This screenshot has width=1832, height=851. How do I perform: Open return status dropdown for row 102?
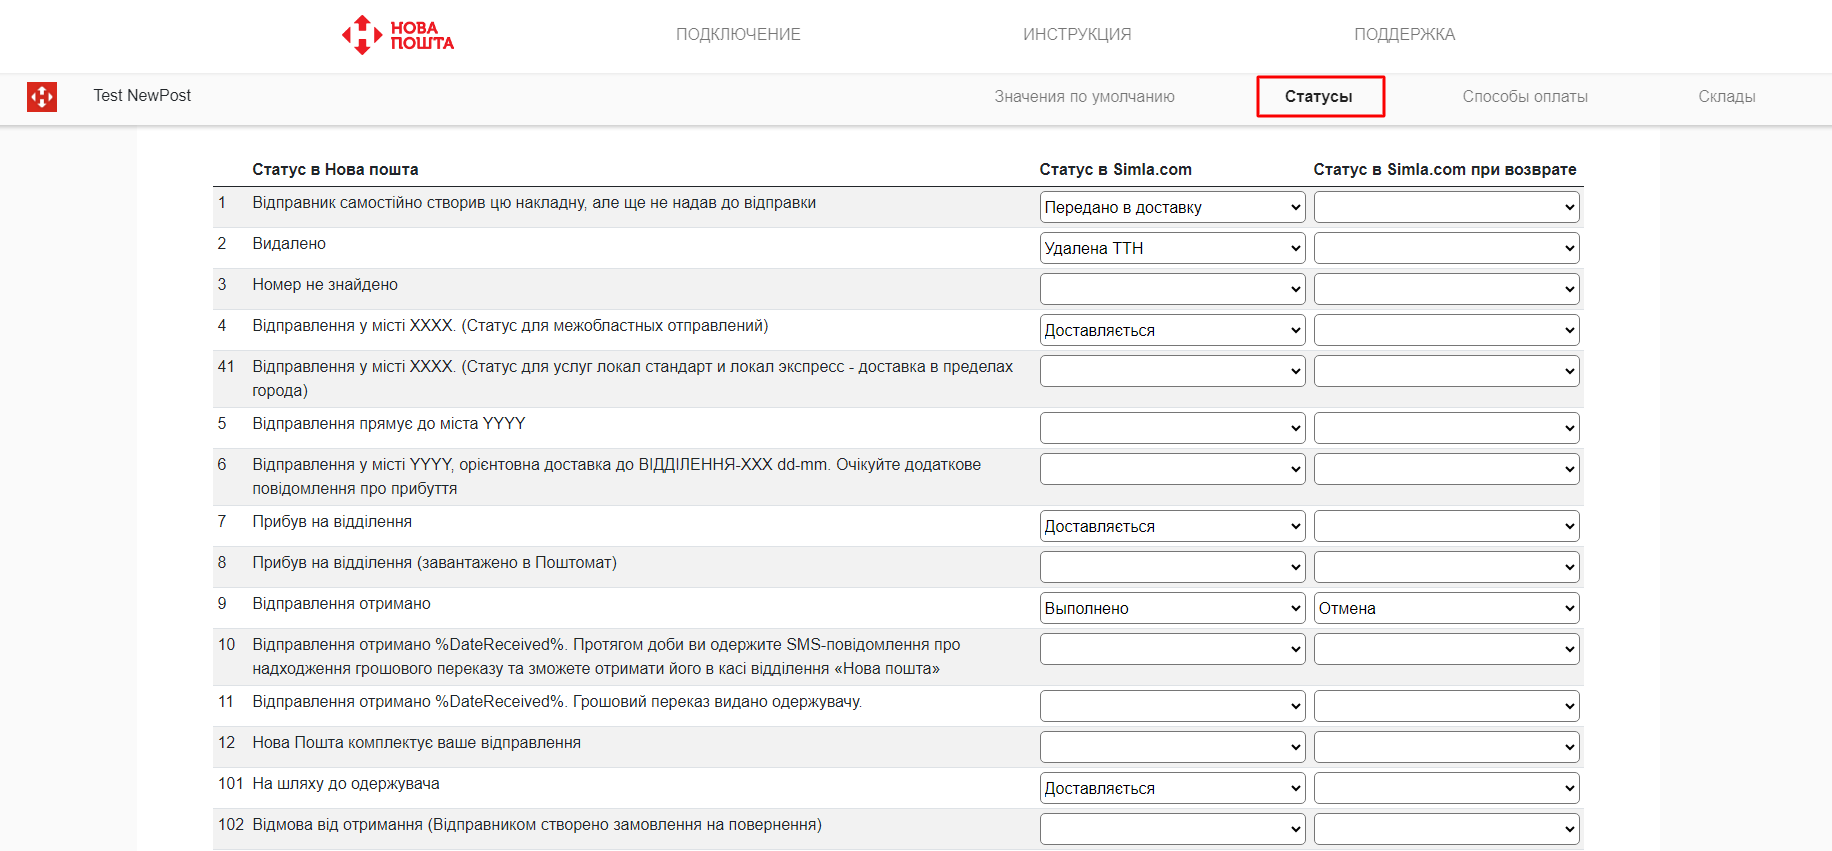coord(1447,830)
